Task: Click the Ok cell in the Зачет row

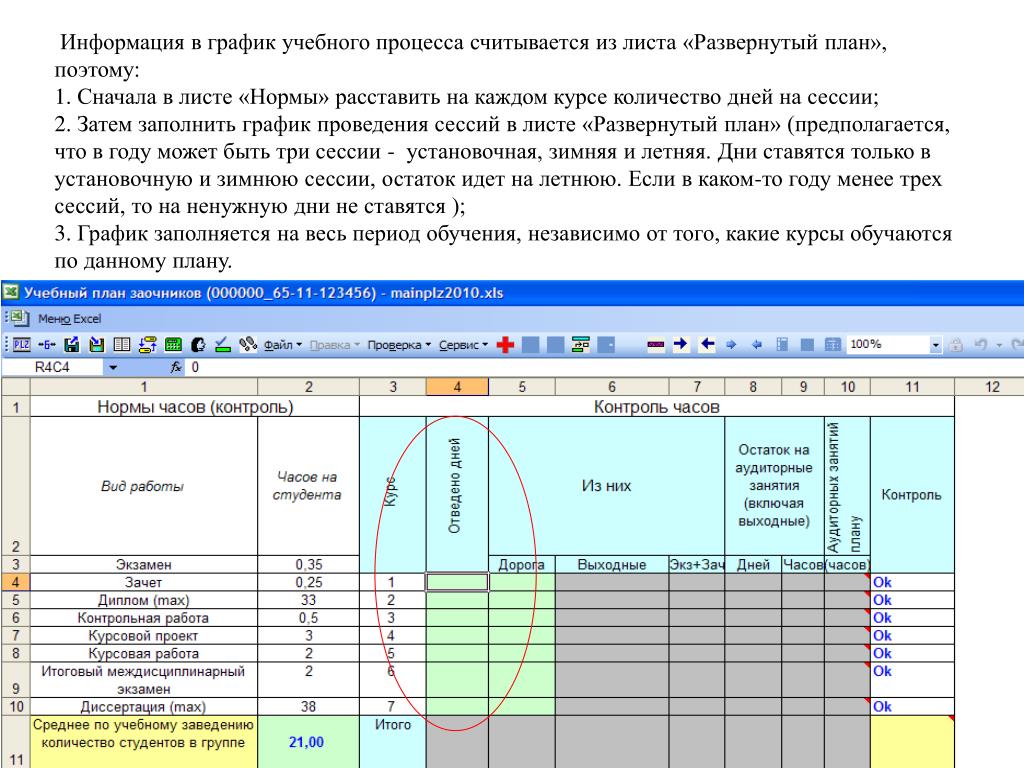Action: pyautogui.click(x=912, y=583)
